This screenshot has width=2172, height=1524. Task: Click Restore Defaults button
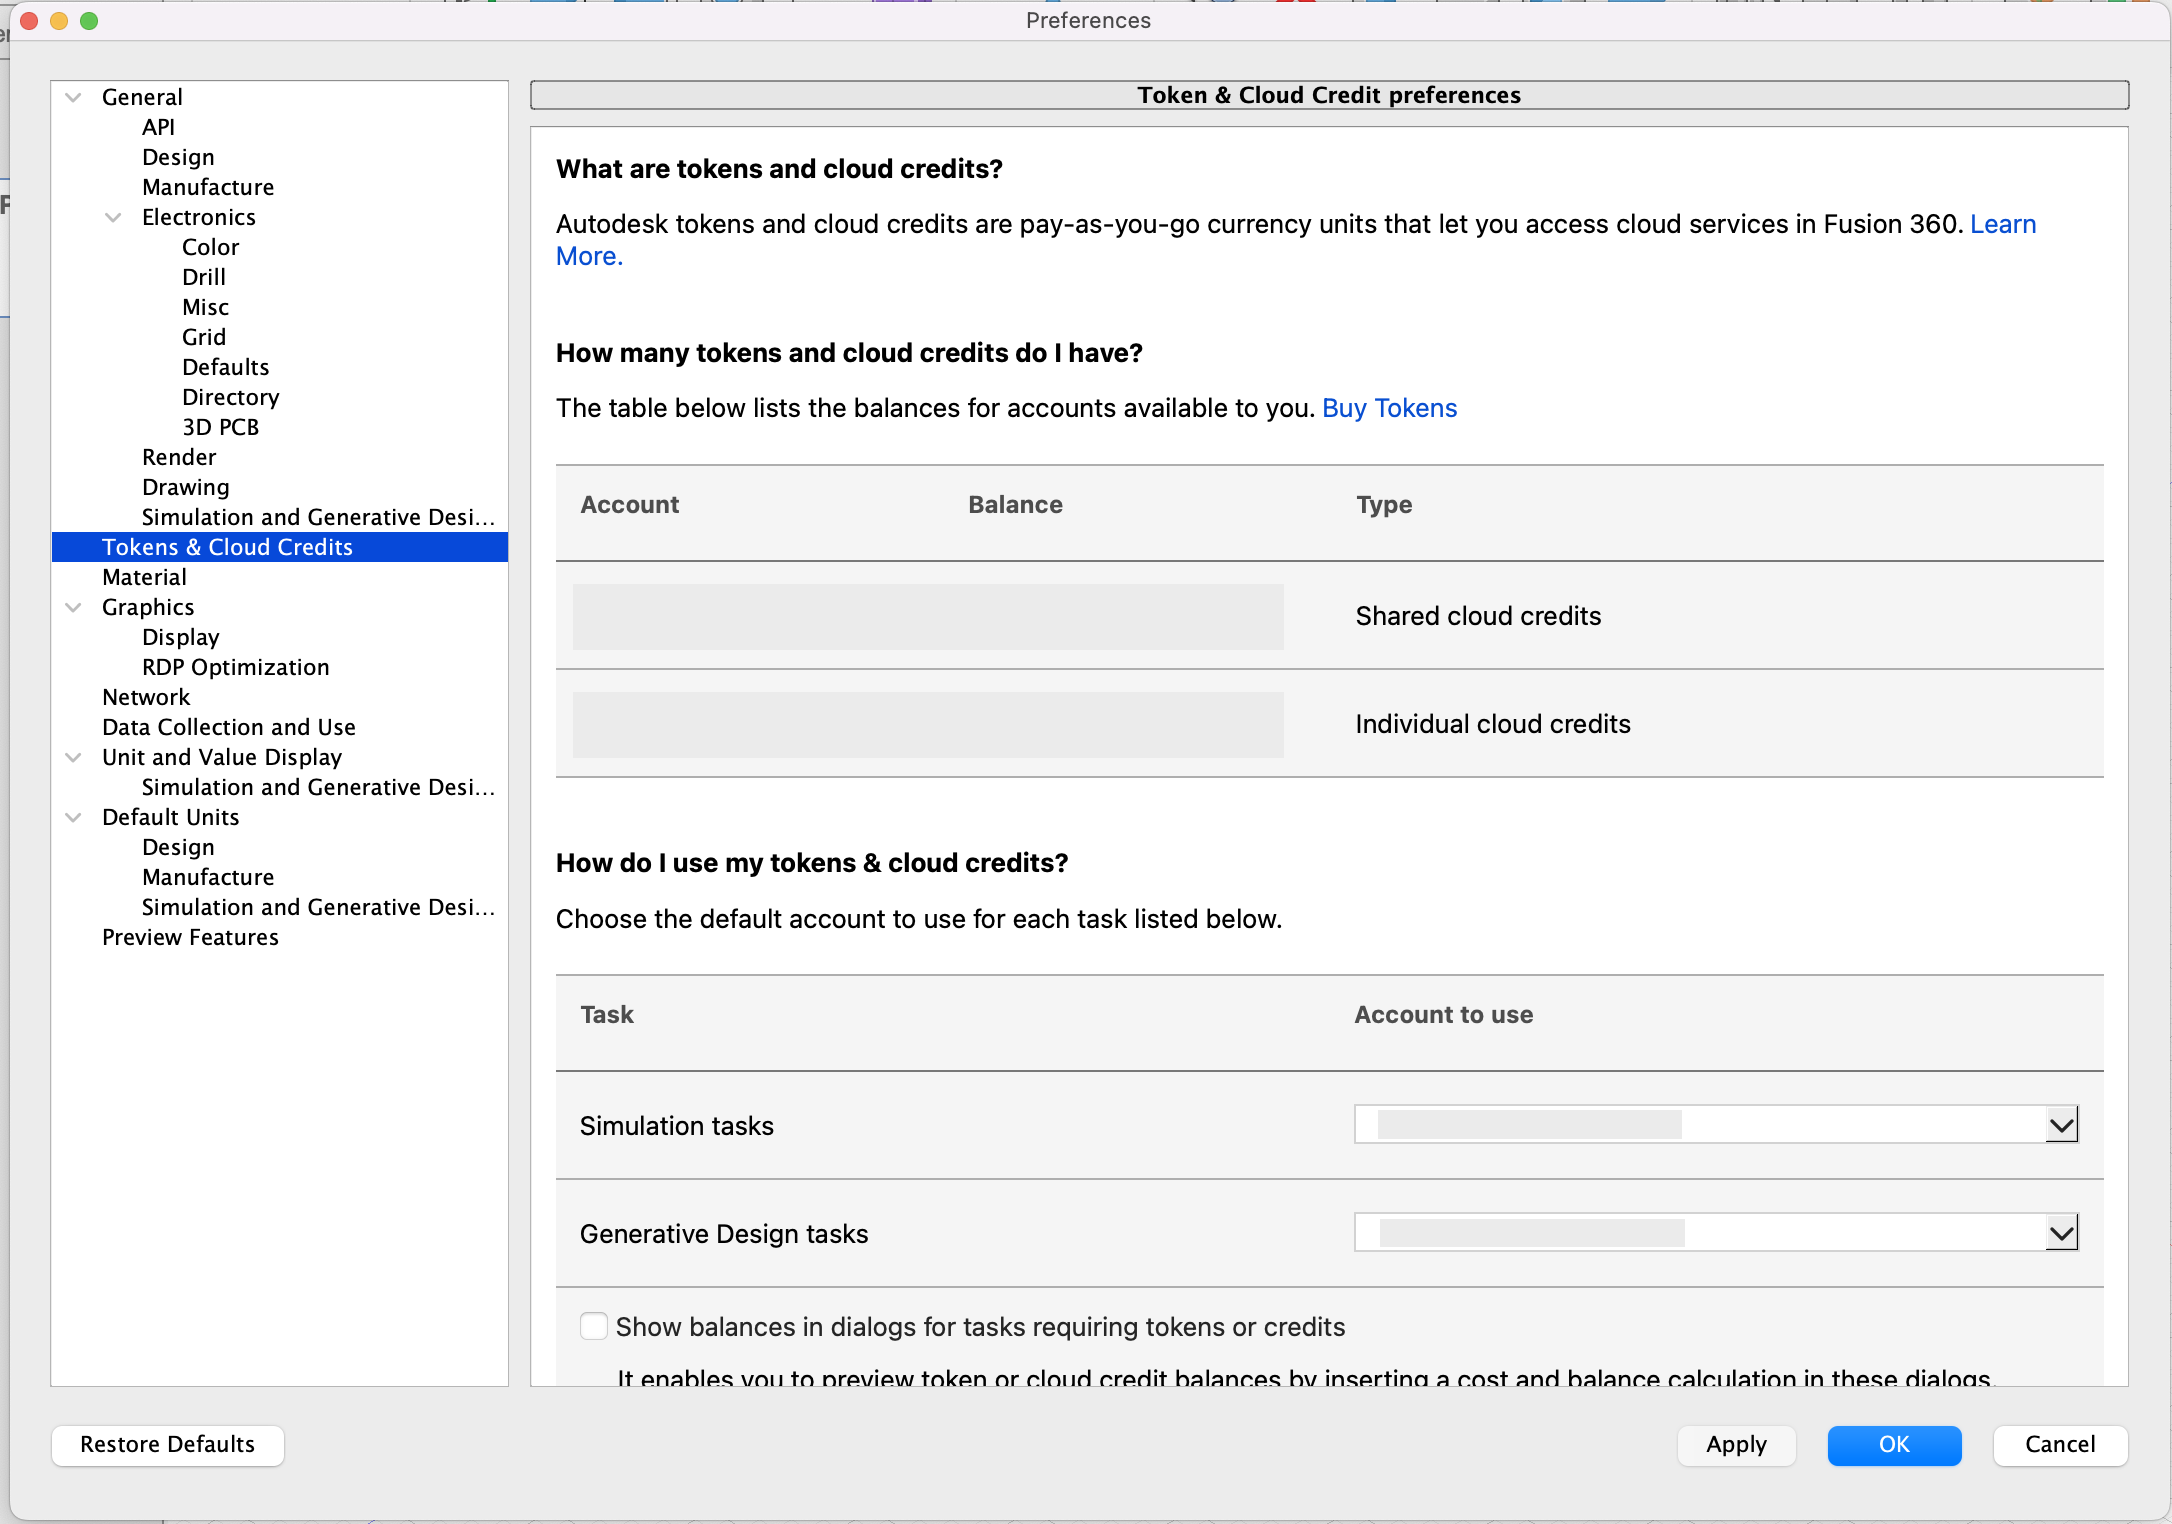[x=167, y=1444]
